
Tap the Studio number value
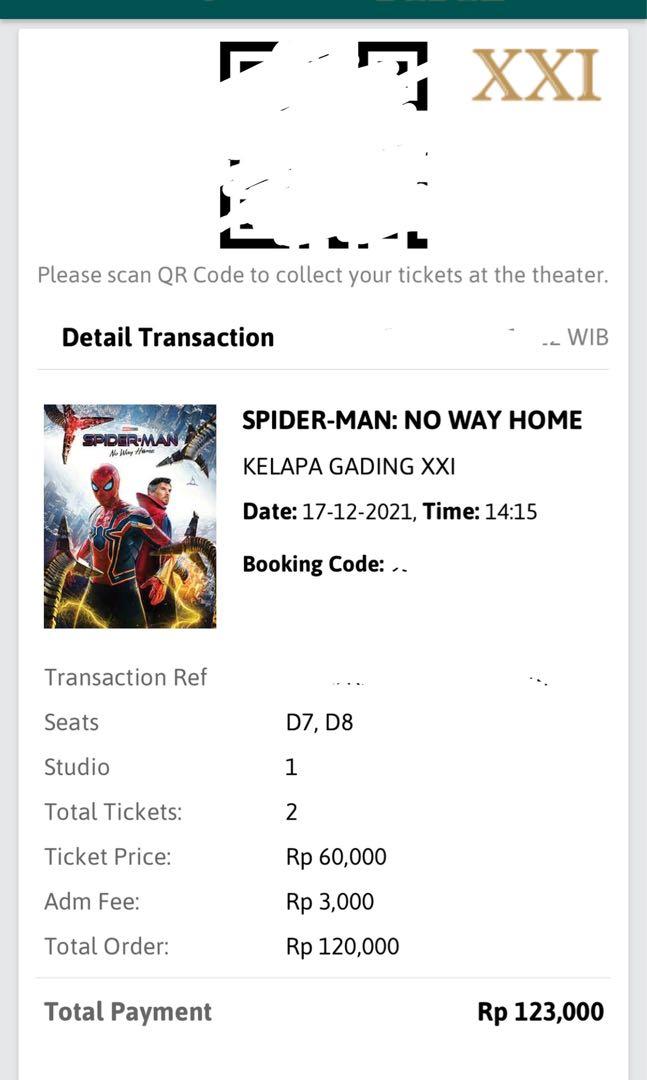tap(291, 767)
